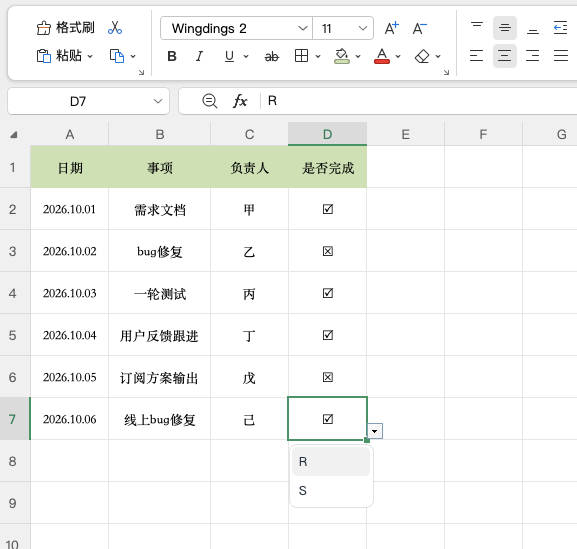Select the cell 线上bug修复
The width and height of the screenshot is (577, 549).
point(159,419)
